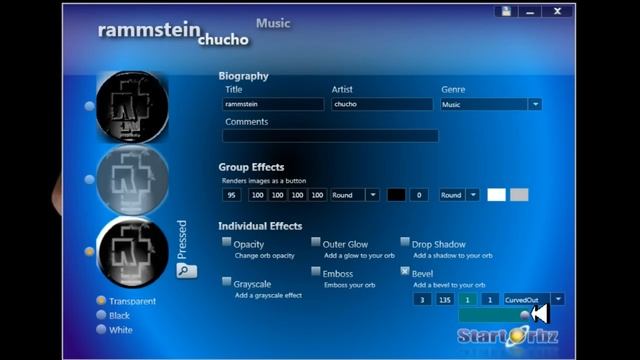Select the Pressed orb thumbnail

pyautogui.click(x=132, y=252)
